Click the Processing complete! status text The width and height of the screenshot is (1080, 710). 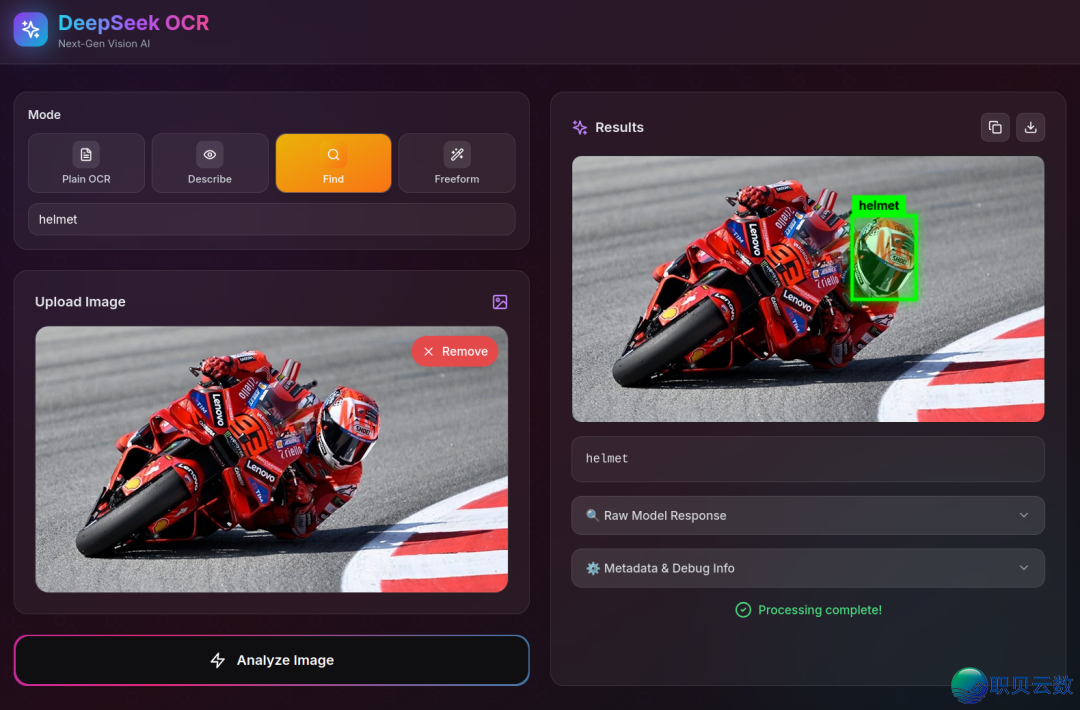pos(820,609)
